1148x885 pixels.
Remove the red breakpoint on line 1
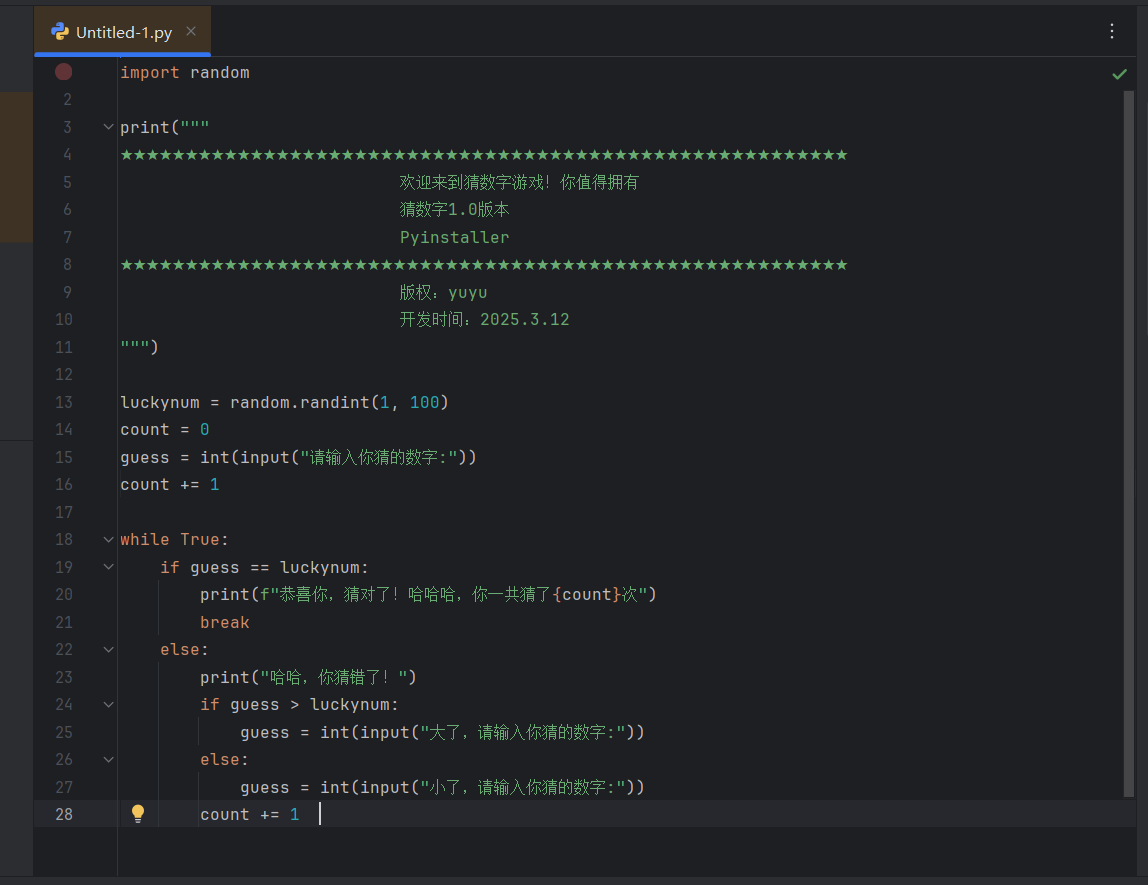[64, 72]
